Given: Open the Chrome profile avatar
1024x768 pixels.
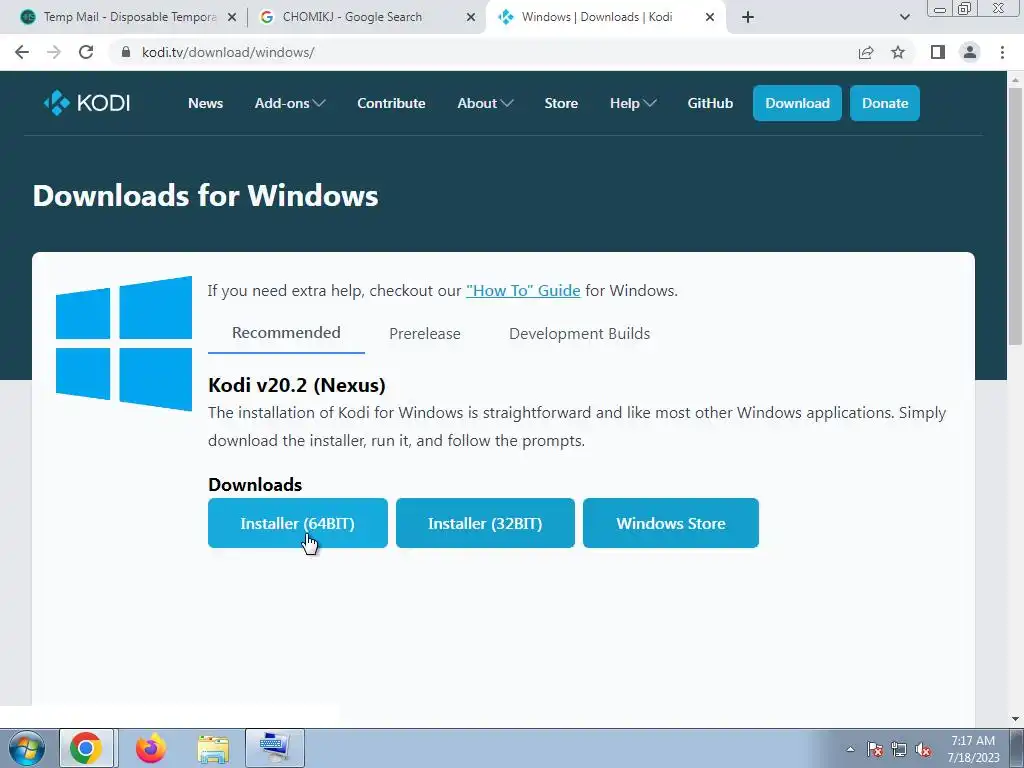Looking at the screenshot, I should coord(970,52).
